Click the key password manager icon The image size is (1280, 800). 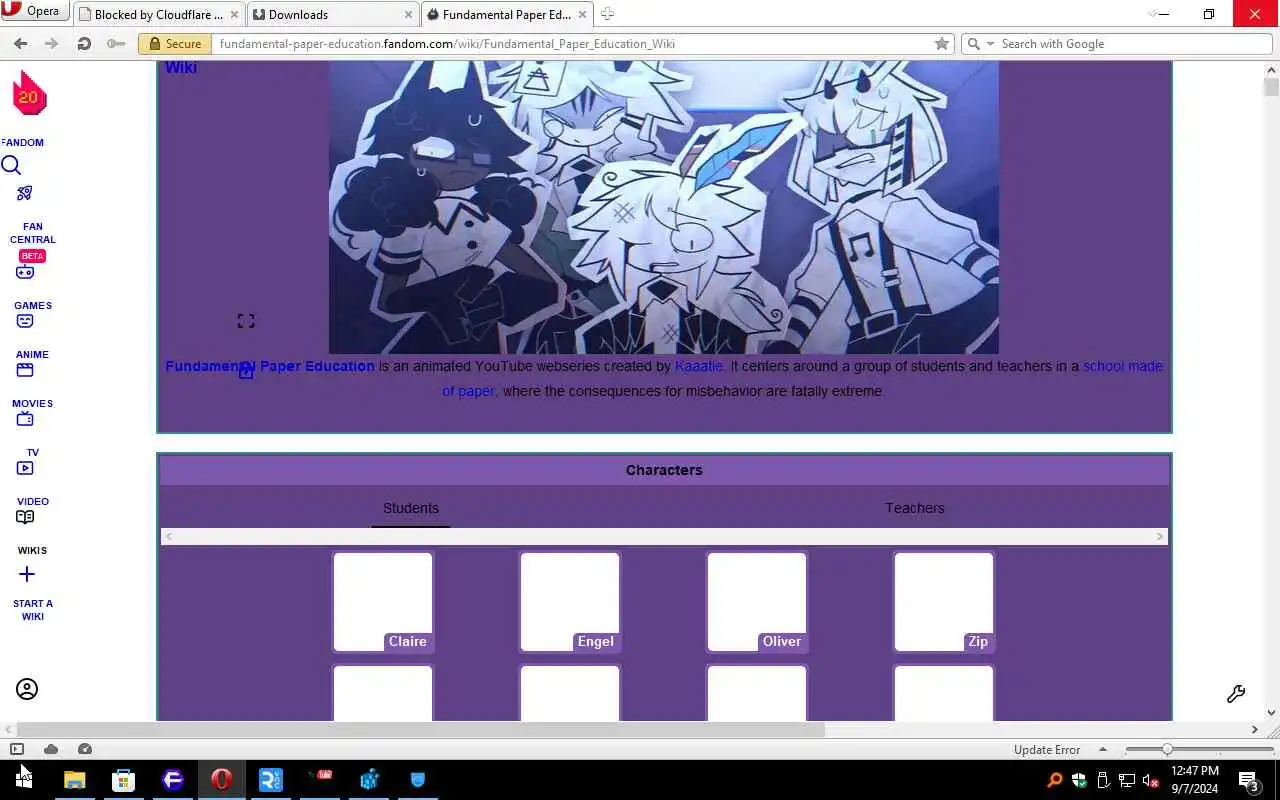coord(116,44)
